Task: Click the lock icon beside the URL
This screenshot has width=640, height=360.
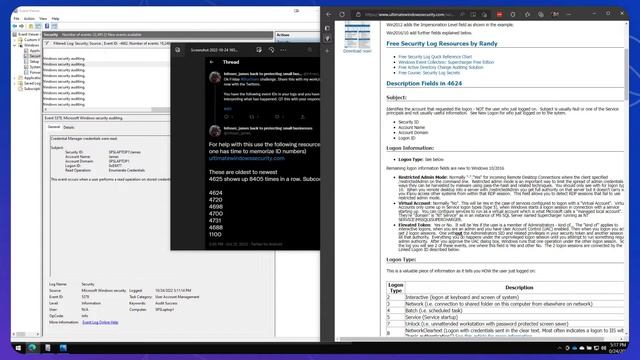Action: [x=358, y=15]
